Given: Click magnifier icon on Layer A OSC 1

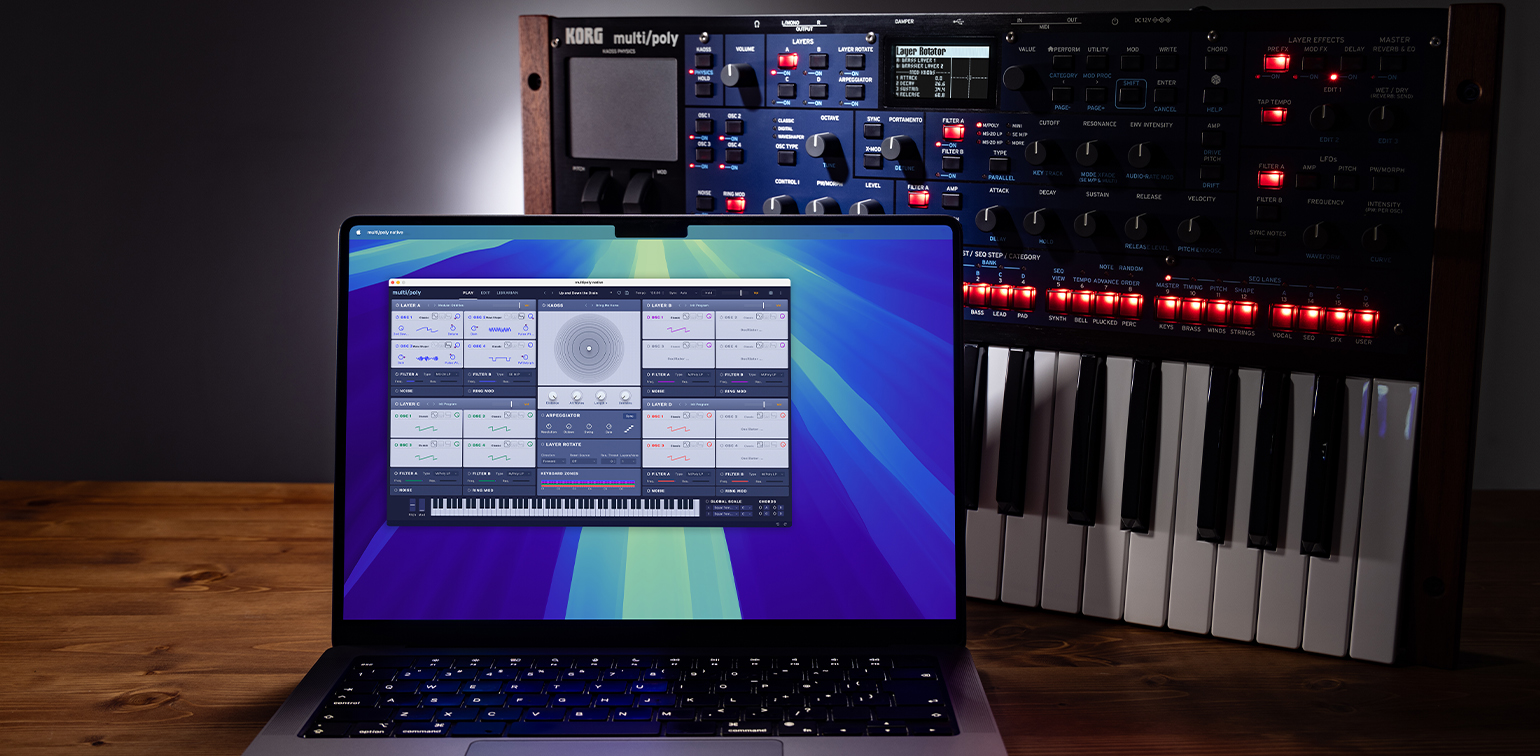Looking at the screenshot, I should [457, 316].
